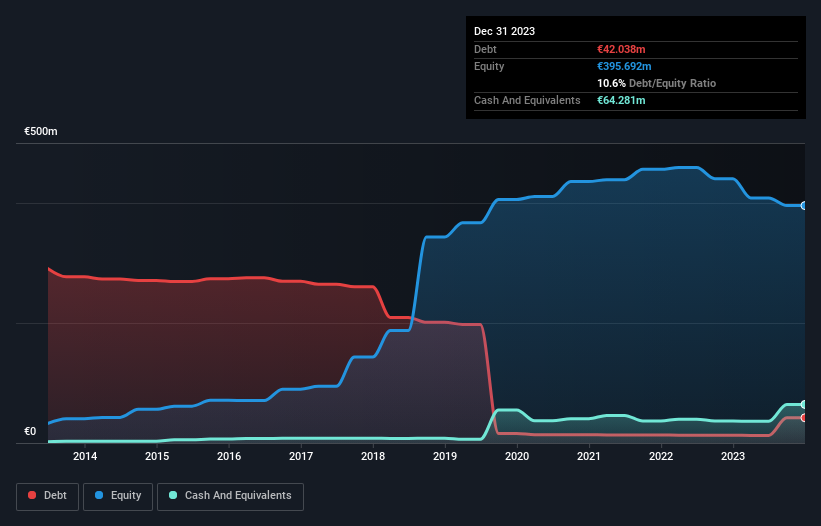Click the teal Cash endpoint marker
Viewport: 821px width, 526px height.
(x=804, y=405)
